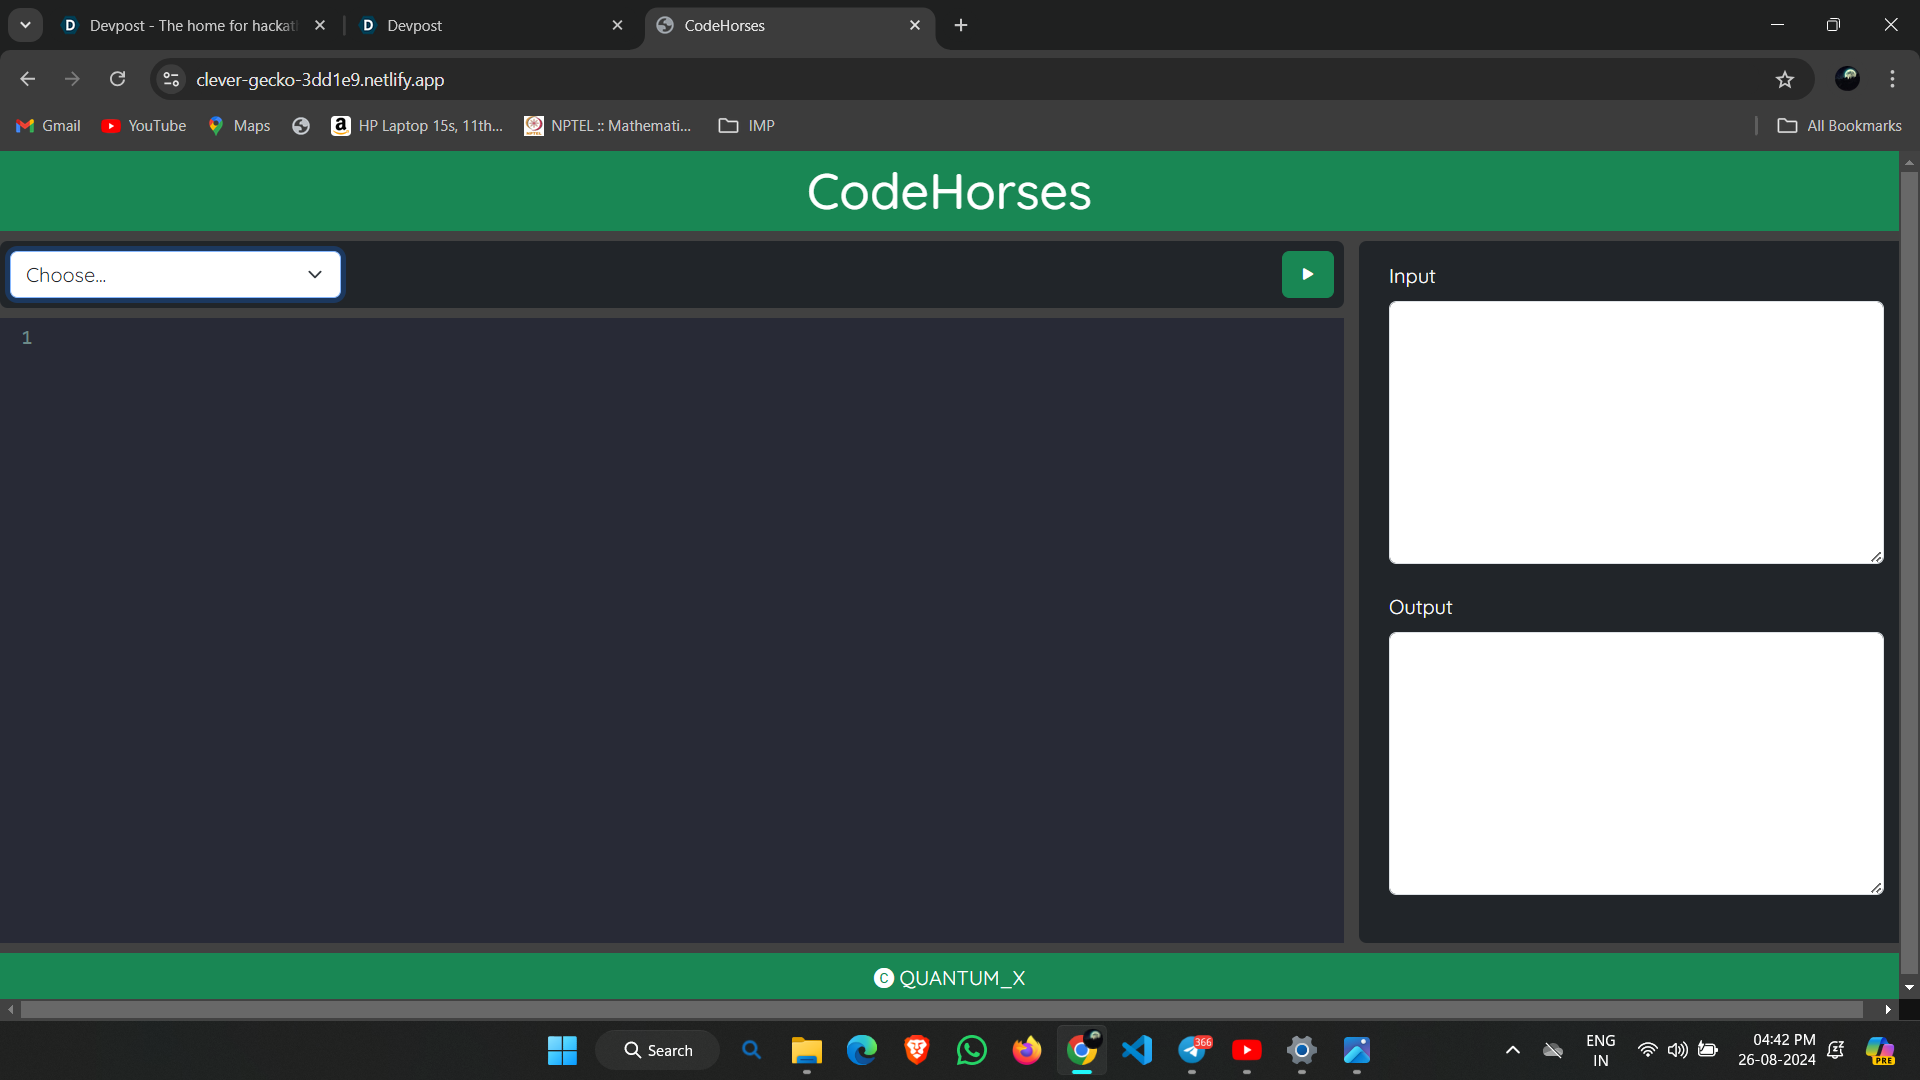Open Gmail from the bookmarks bar
Viewport: 1920px width, 1080px height.
(47, 125)
